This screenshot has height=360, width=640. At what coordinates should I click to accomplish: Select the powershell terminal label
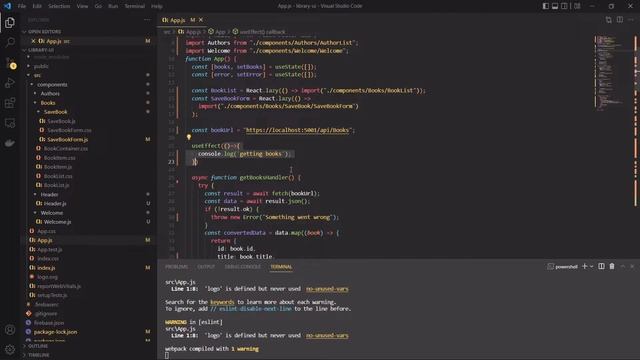pos(562,267)
